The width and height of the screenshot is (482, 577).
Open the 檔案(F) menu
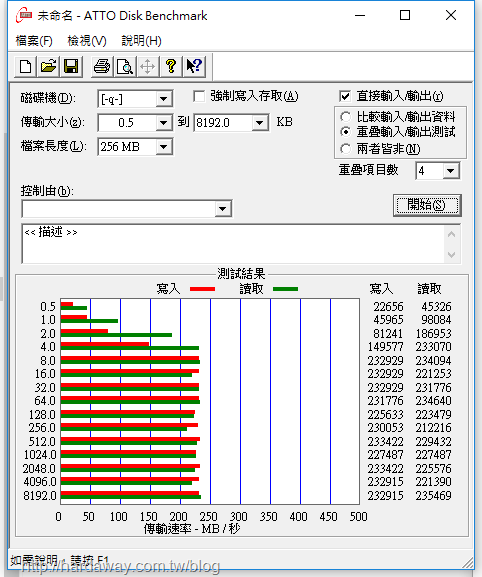pyautogui.click(x=34, y=41)
